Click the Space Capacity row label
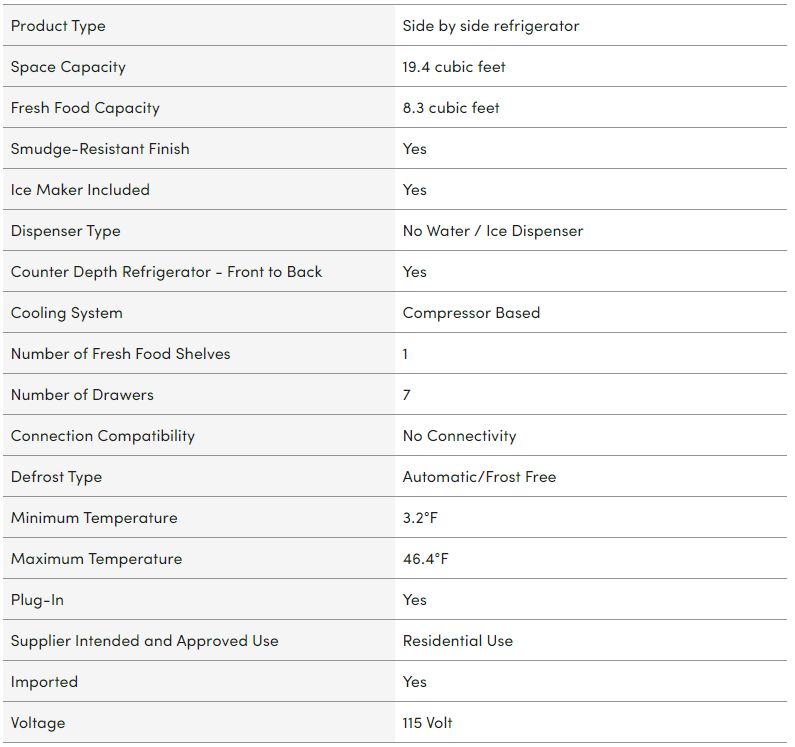Viewport: 795px width, 747px height. (68, 67)
